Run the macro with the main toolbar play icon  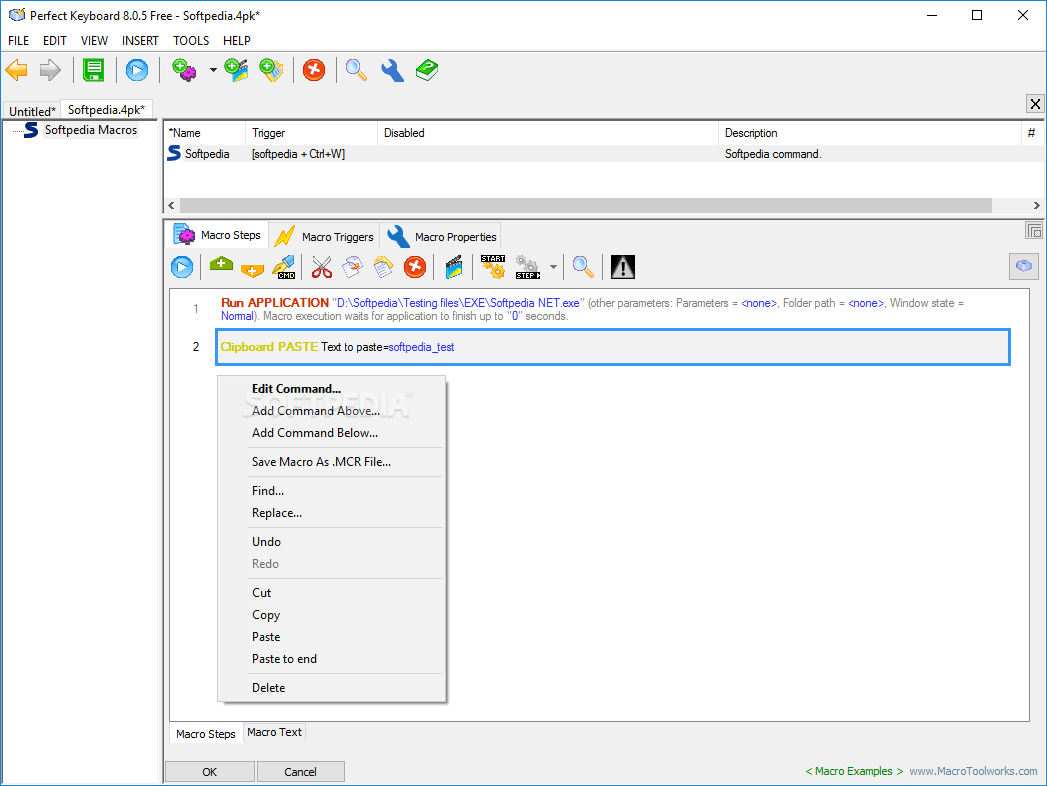point(137,70)
